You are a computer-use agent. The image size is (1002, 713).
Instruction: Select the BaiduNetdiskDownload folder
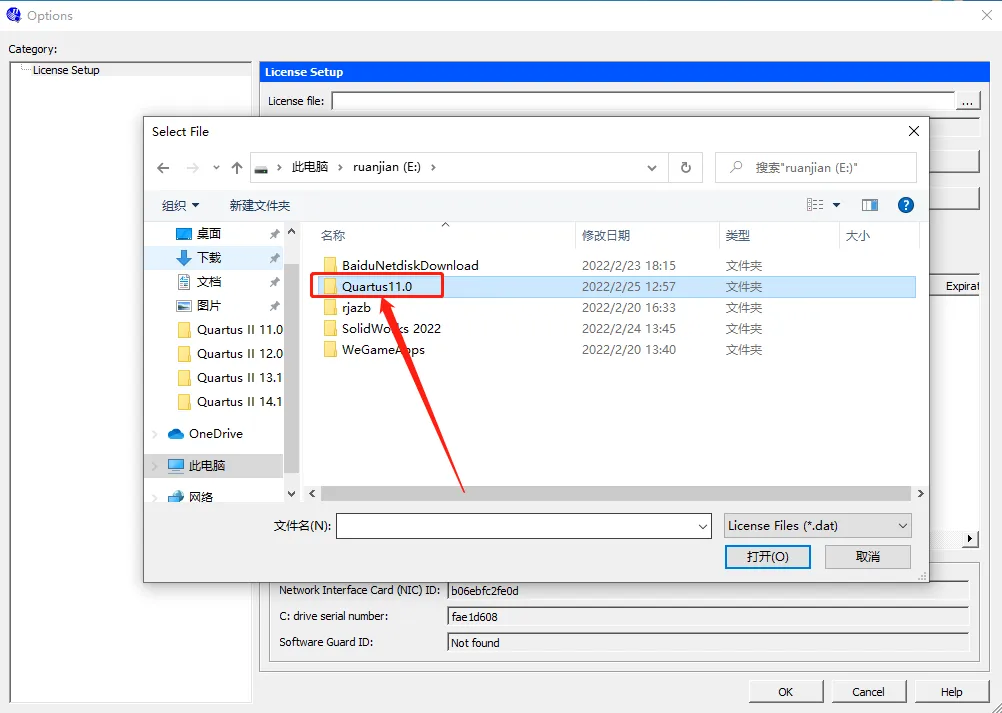(410, 265)
